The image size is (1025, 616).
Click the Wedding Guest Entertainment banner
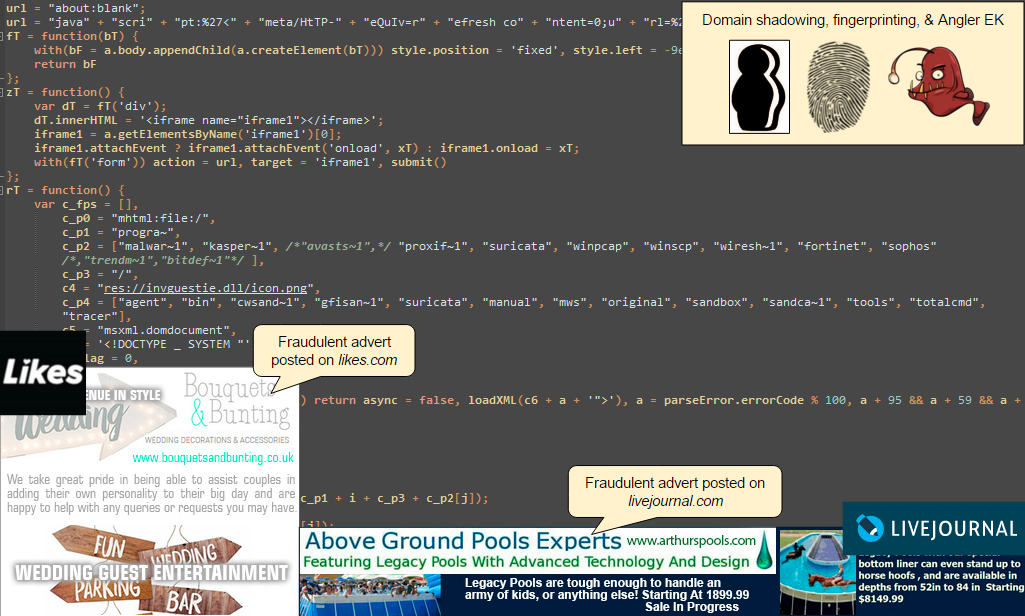pyautogui.click(x=151, y=573)
